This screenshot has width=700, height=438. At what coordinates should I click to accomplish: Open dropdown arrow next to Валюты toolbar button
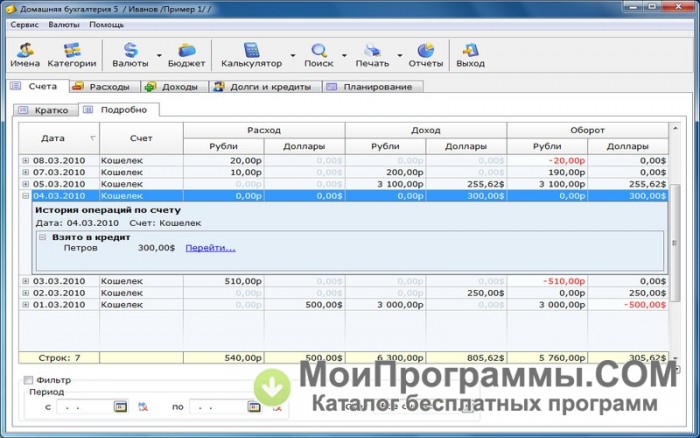pos(159,55)
